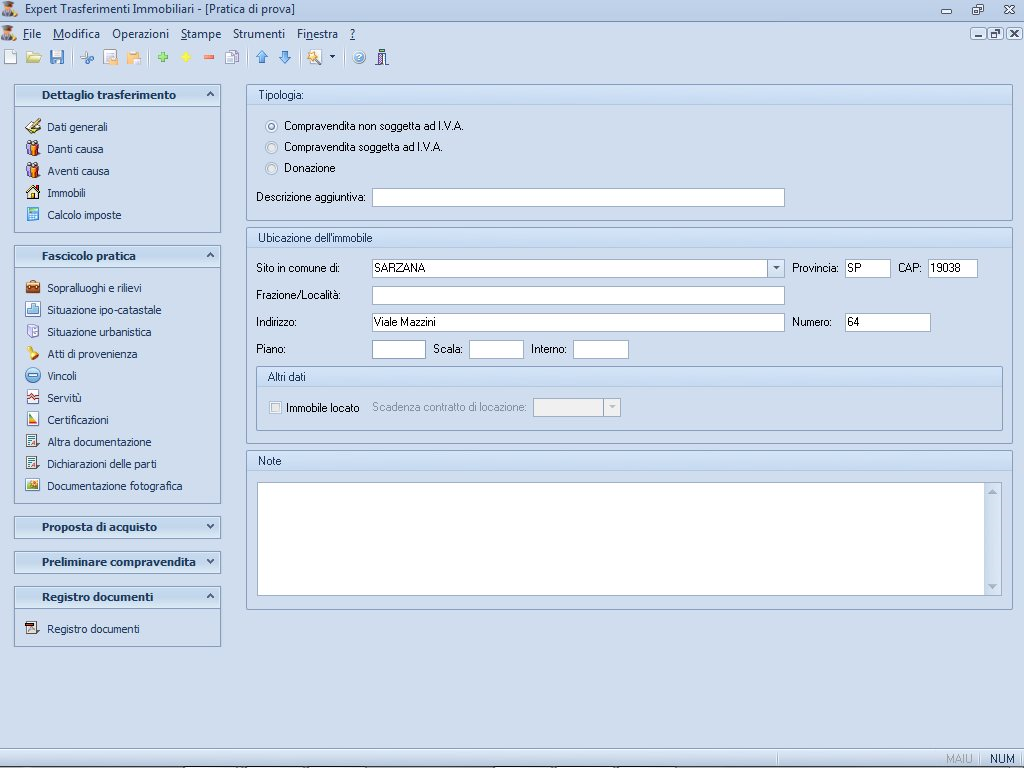Screen dimensions: 1024x768
Task: Open the Atti di provenienza link
Action: point(92,354)
